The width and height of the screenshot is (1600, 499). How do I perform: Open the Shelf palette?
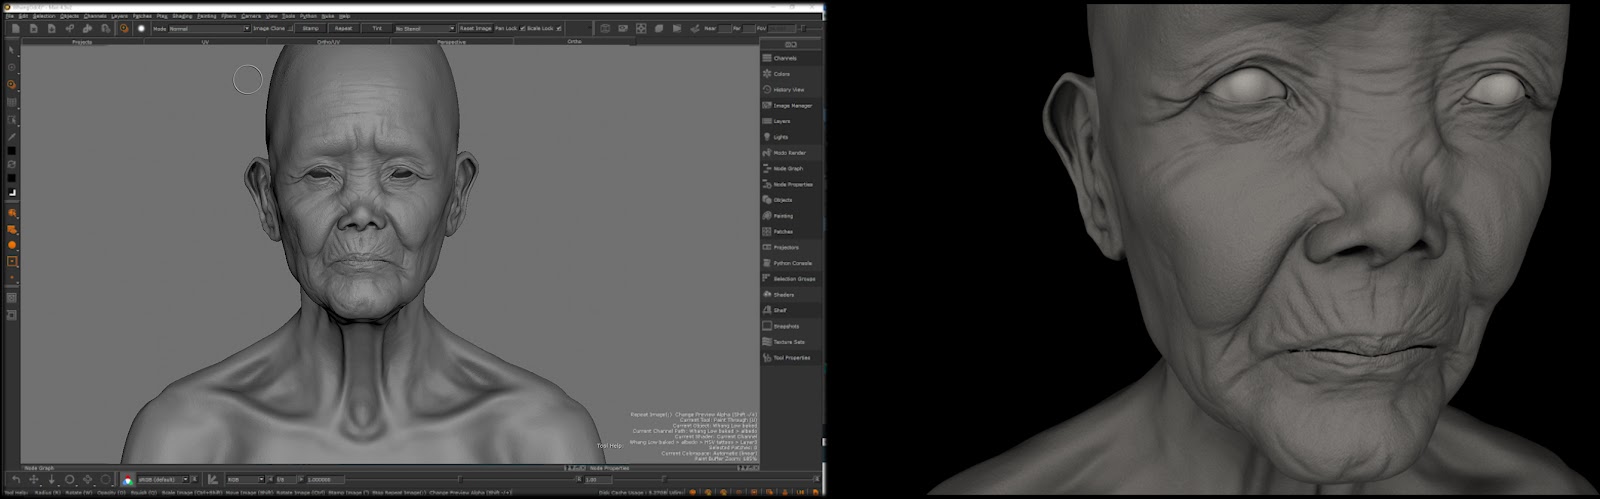(793, 310)
